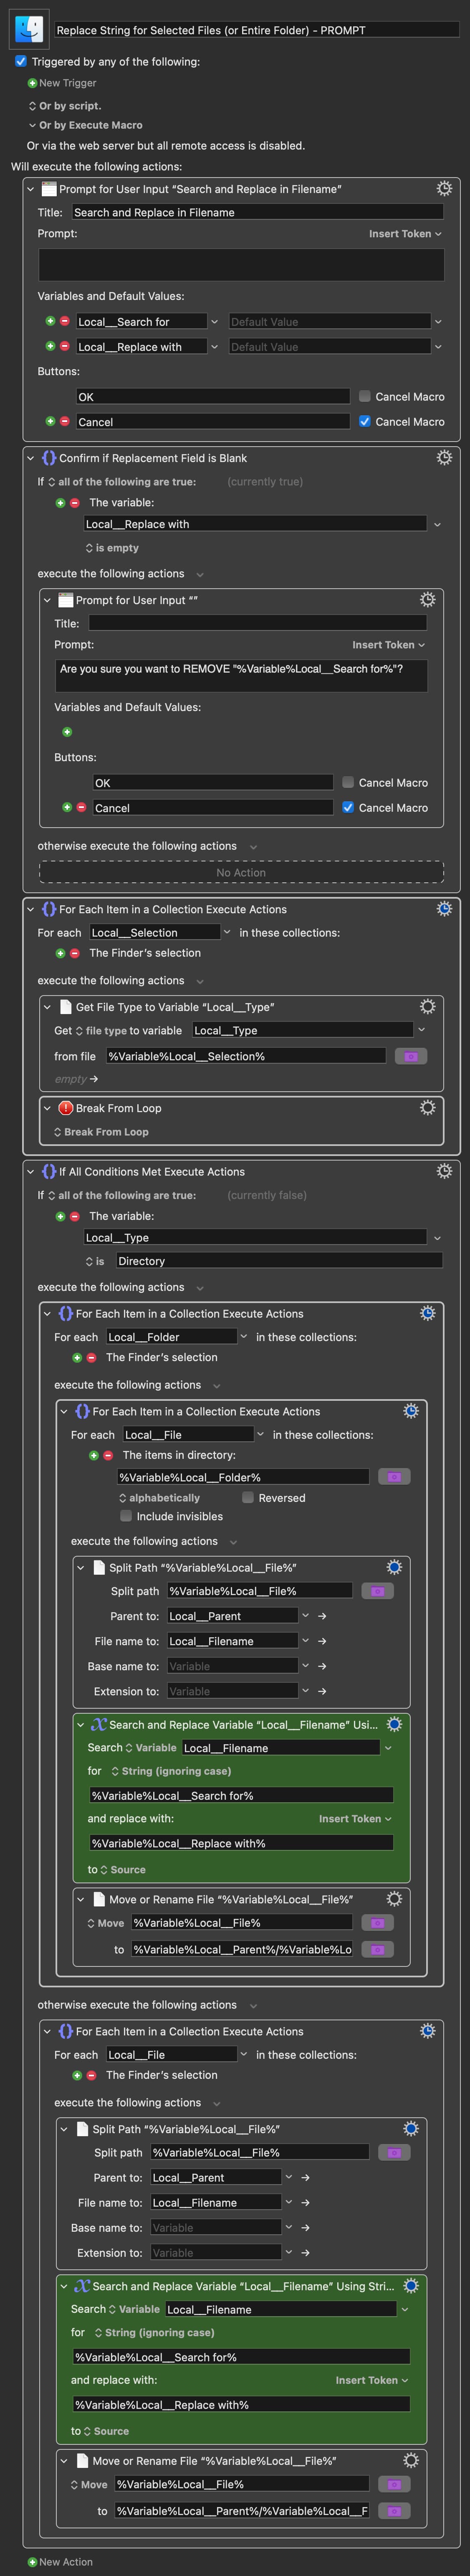Click the braces icon of Confirm if Replacement Field
This screenshot has width=470, height=2576.
pyautogui.click(x=49, y=457)
